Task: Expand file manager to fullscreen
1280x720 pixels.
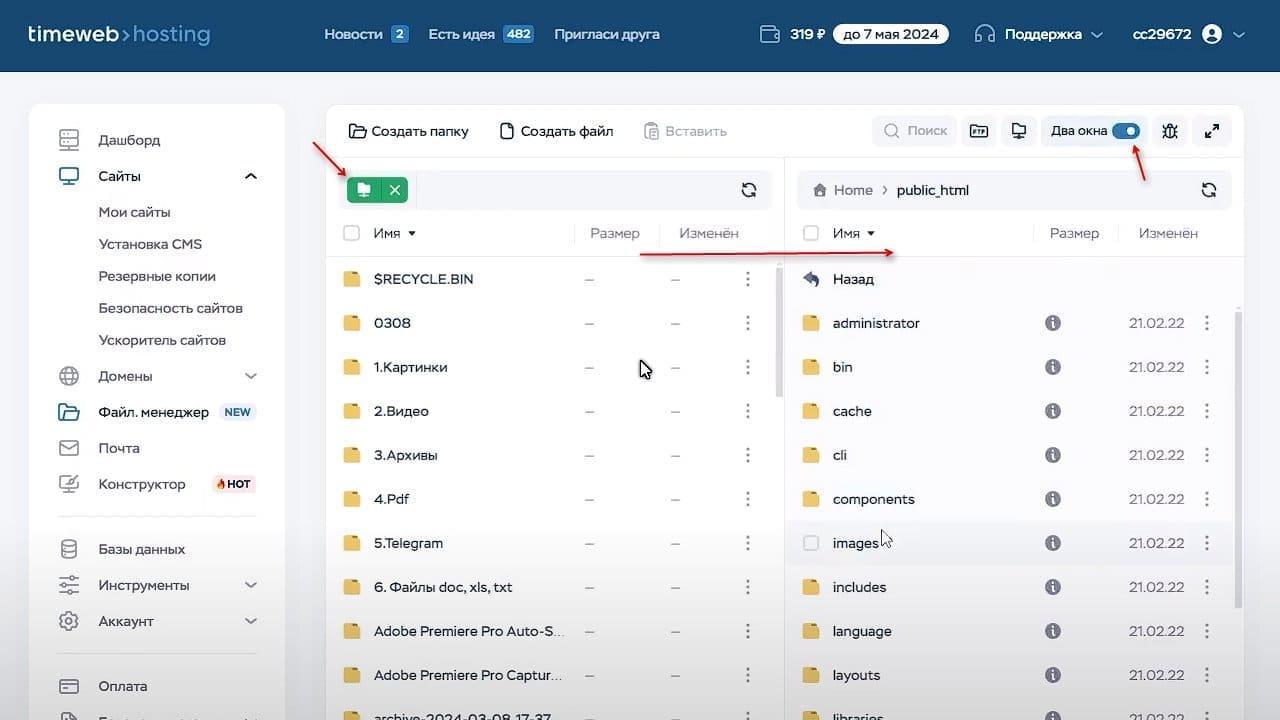Action: (1212, 131)
